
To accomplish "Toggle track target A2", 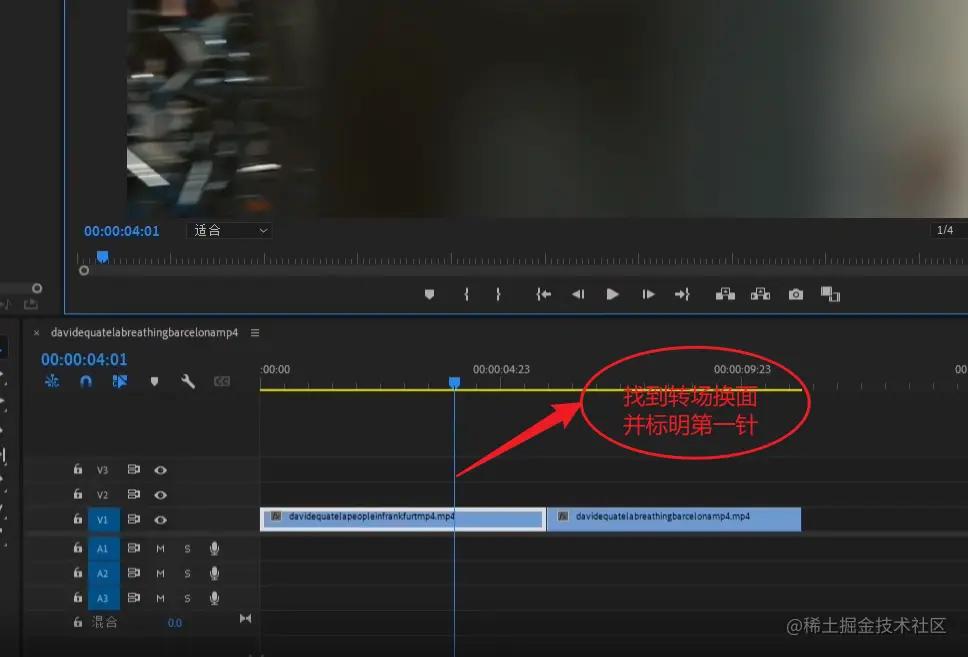I will point(102,573).
